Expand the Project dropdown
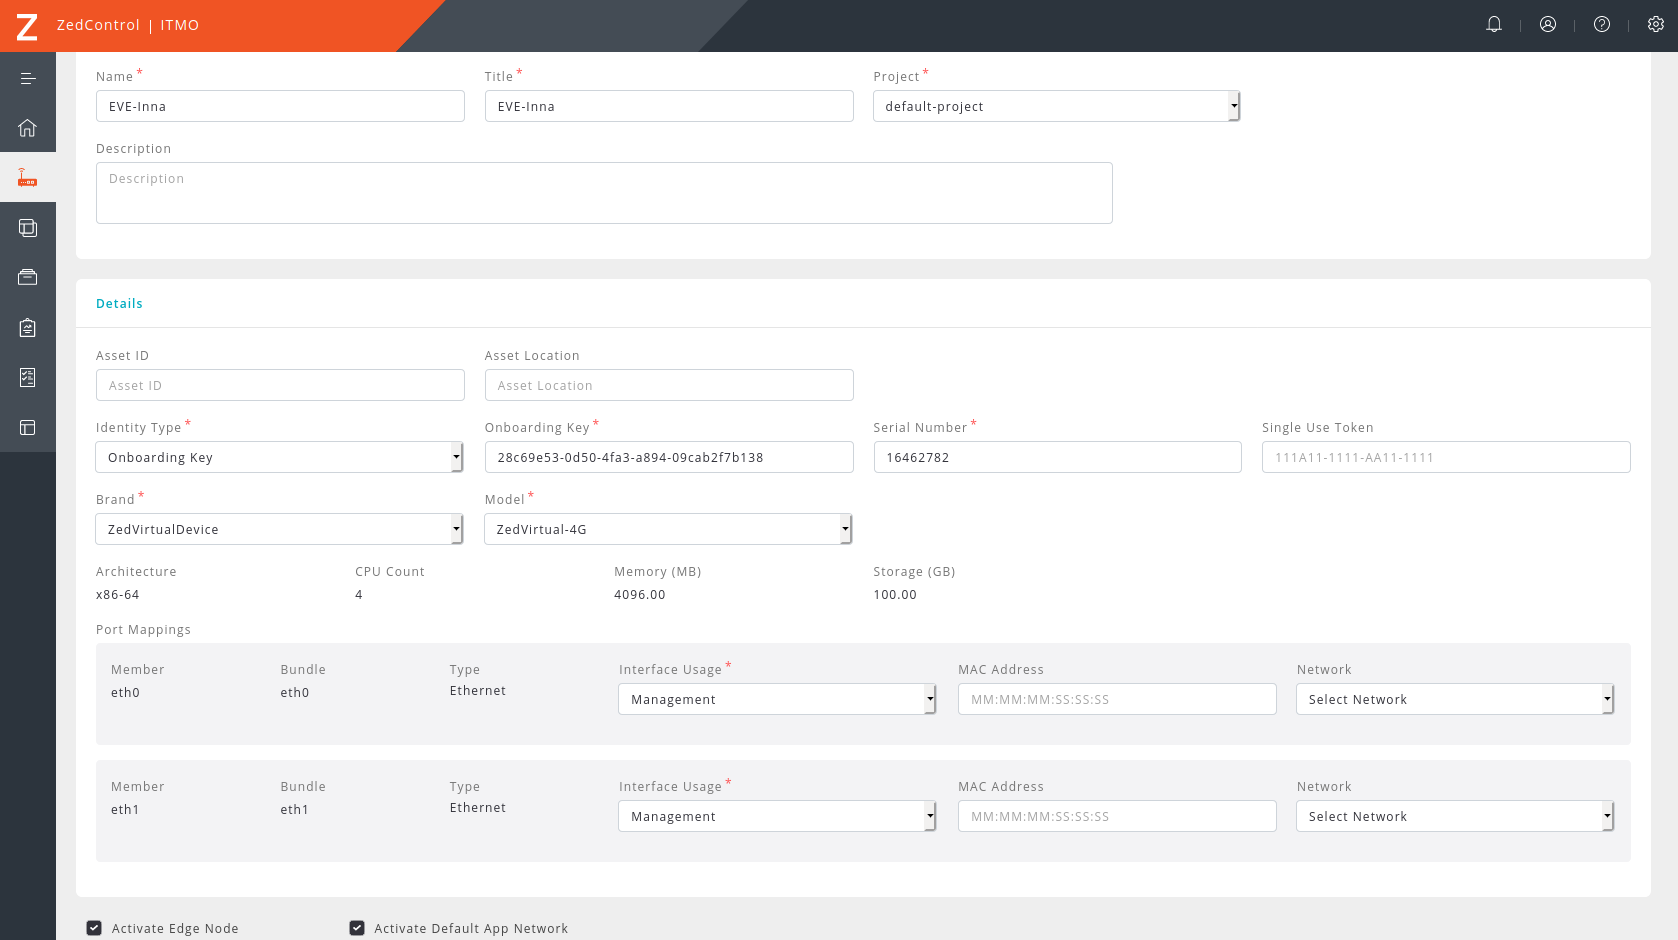The width and height of the screenshot is (1678, 940). pos(1056,106)
